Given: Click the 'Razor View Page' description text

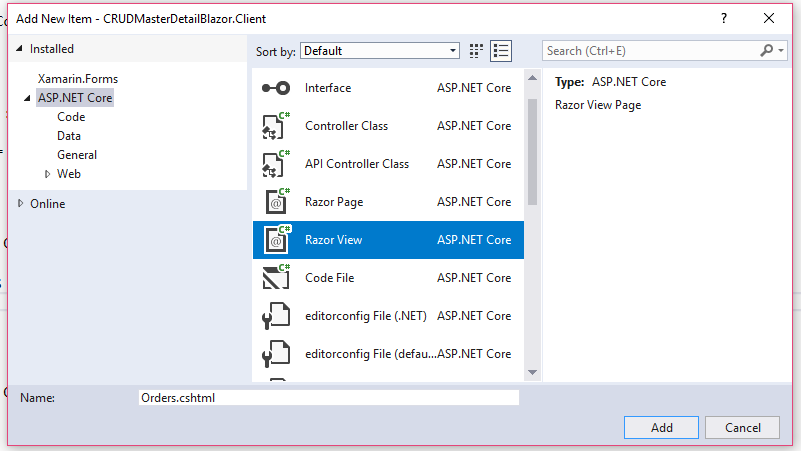Looking at the screenshot, I should coord(598,105).
